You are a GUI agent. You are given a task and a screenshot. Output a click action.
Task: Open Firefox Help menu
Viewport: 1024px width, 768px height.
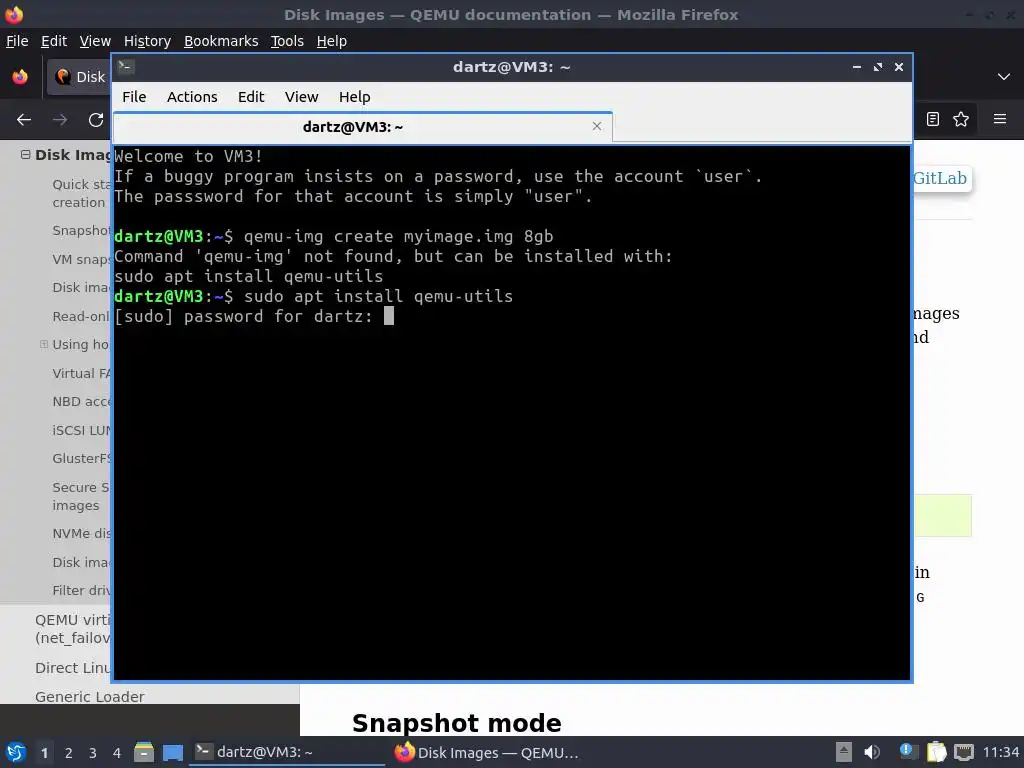(x=331, y=41)
